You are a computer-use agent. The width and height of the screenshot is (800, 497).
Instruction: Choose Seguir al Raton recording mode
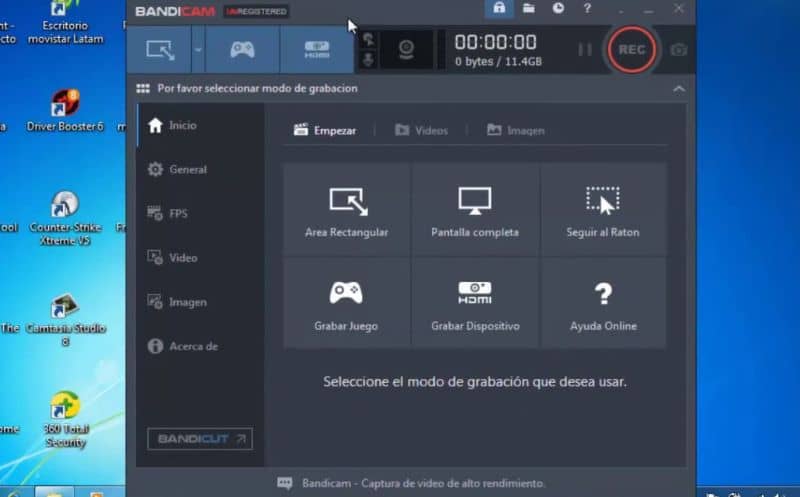[603, 209]
